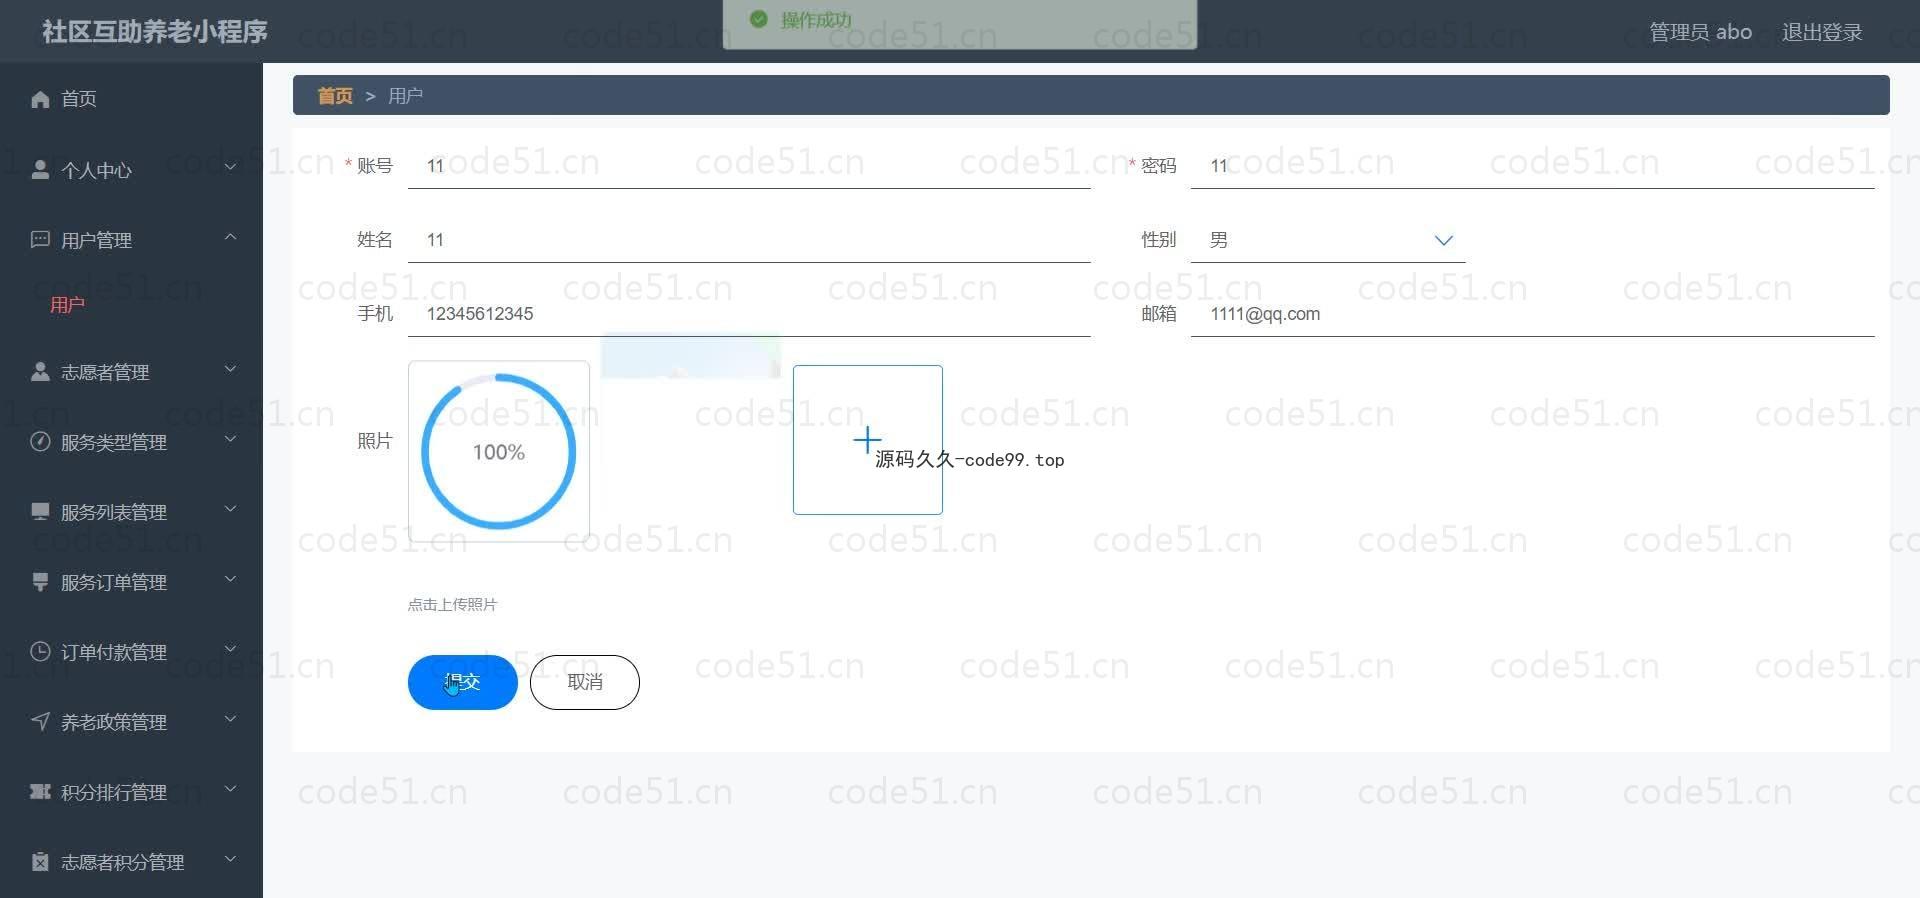The height and width of the screenshot is (898, 1920).
Task: Click the person icon next to 个人中心
Action: pyautogui.click(x=40, y=170)
